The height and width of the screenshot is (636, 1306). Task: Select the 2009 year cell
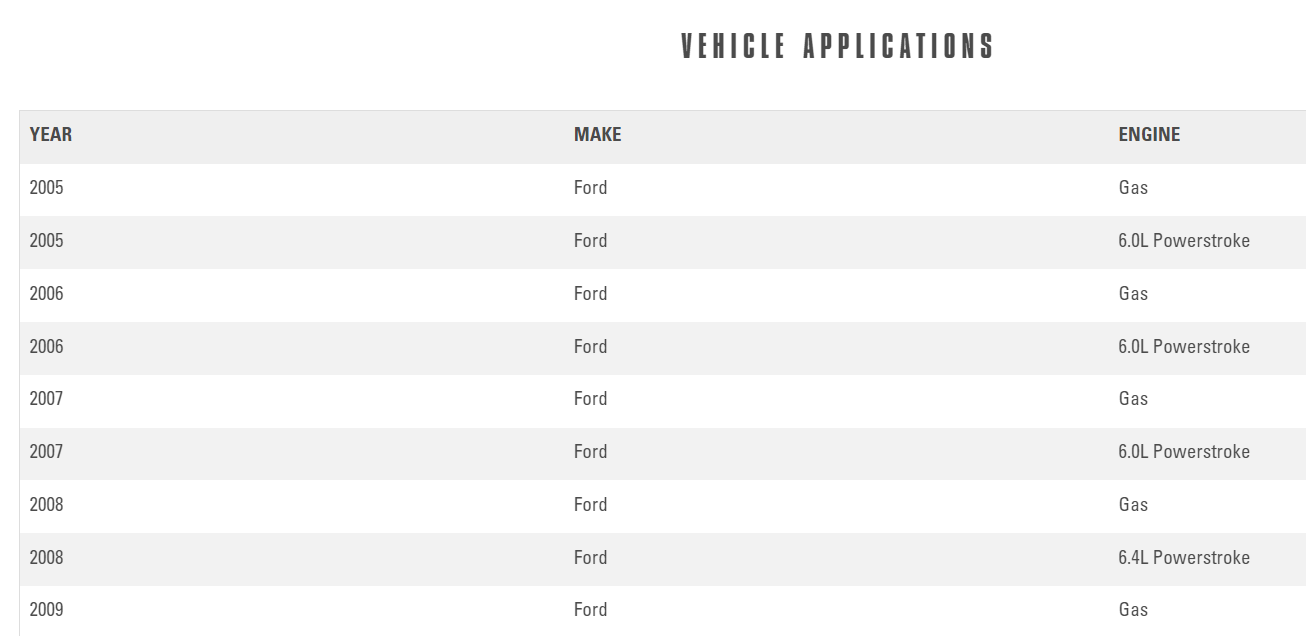[46, 610]
